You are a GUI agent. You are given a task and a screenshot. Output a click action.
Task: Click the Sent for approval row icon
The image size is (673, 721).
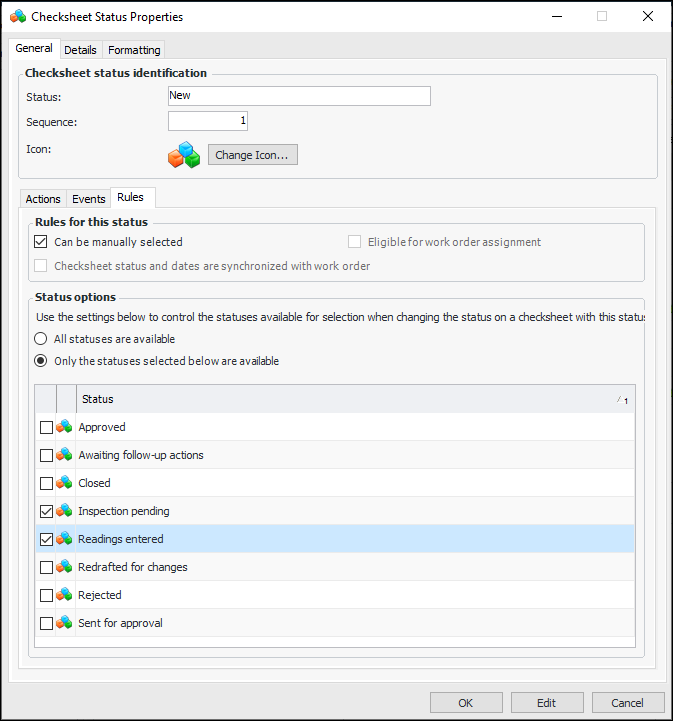pyautogui.click(x=64, y=623)
